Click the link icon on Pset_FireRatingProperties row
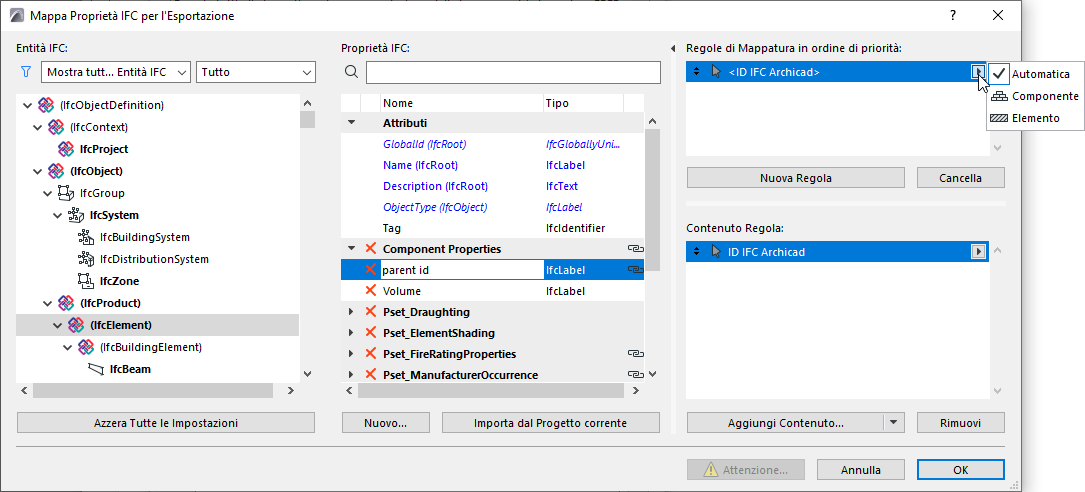The height and width of the screenshot is (492, 1085). 634,354
